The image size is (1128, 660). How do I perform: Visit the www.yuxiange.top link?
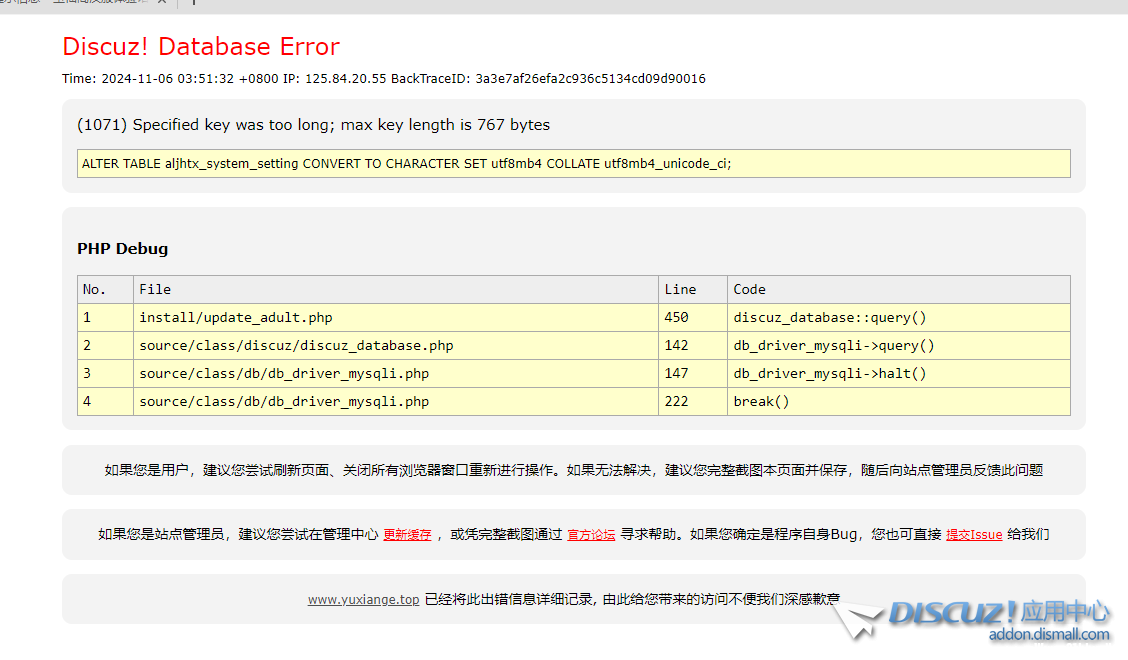(x=363, y=600)
